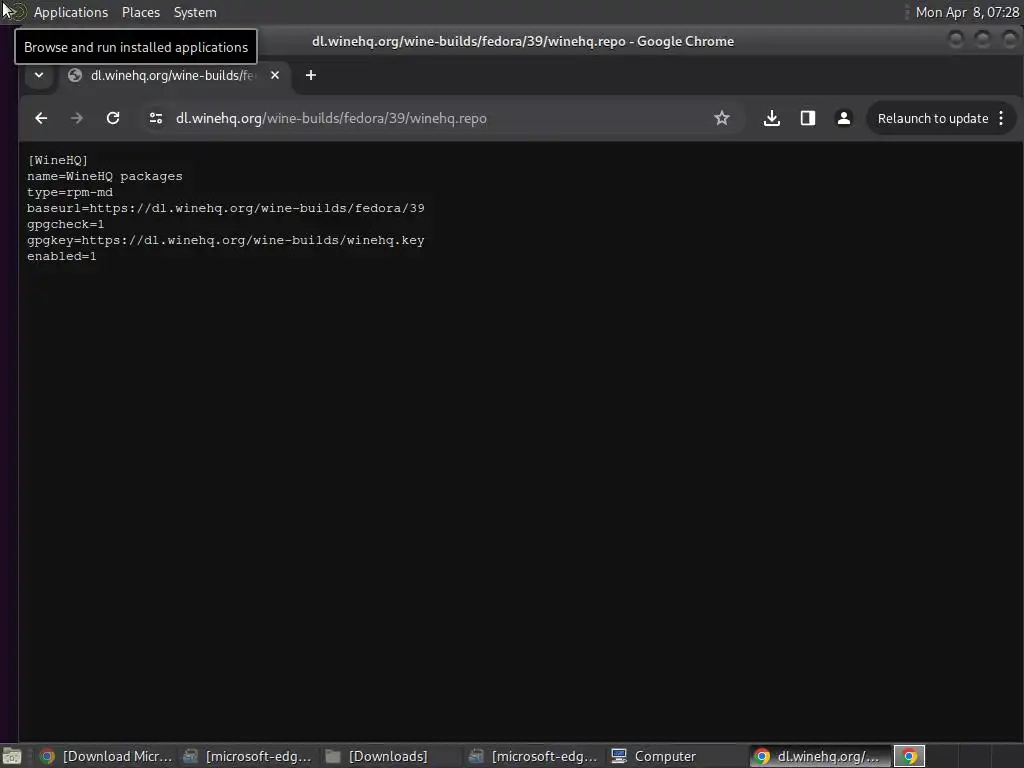This screenshot has height=768, width=1024.
Task: Switch to first microsoft-edge taskbar window
Action: pyautogui.click(x=248, y=756)
